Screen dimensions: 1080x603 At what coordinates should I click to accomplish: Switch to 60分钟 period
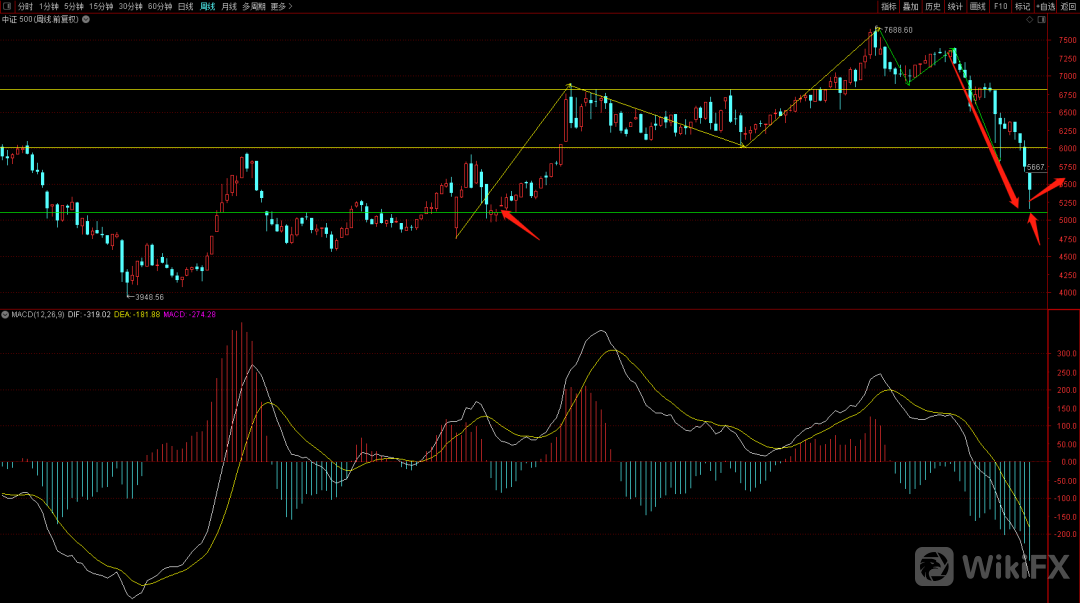160,6
